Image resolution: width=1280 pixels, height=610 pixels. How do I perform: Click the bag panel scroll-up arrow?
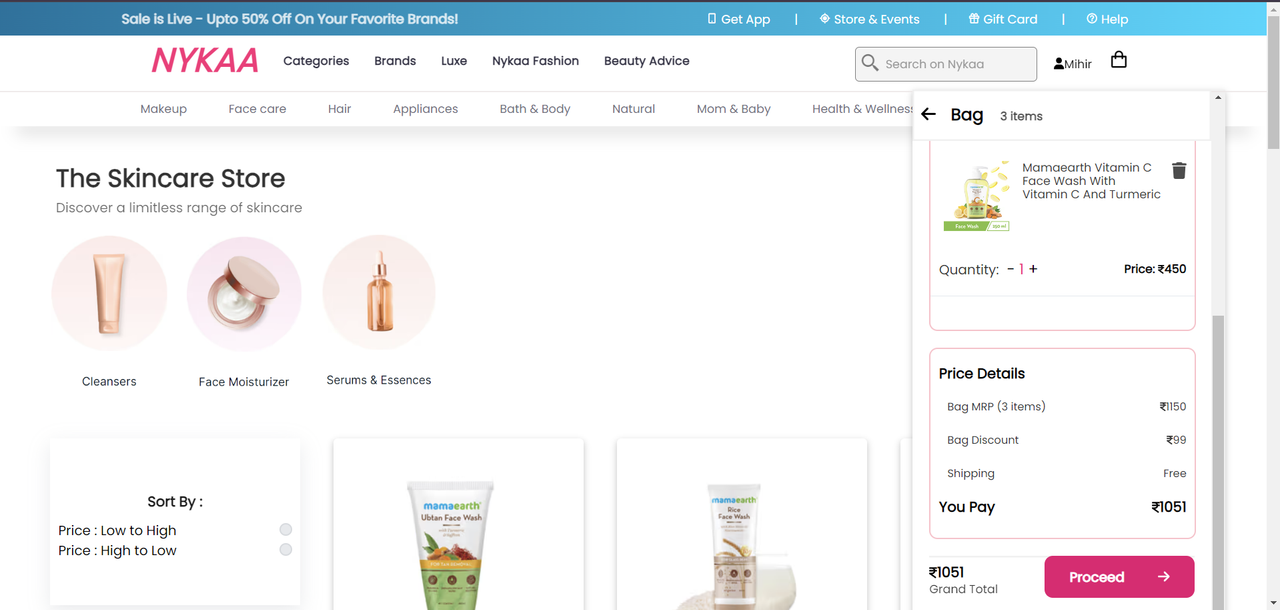point(1217,98)
